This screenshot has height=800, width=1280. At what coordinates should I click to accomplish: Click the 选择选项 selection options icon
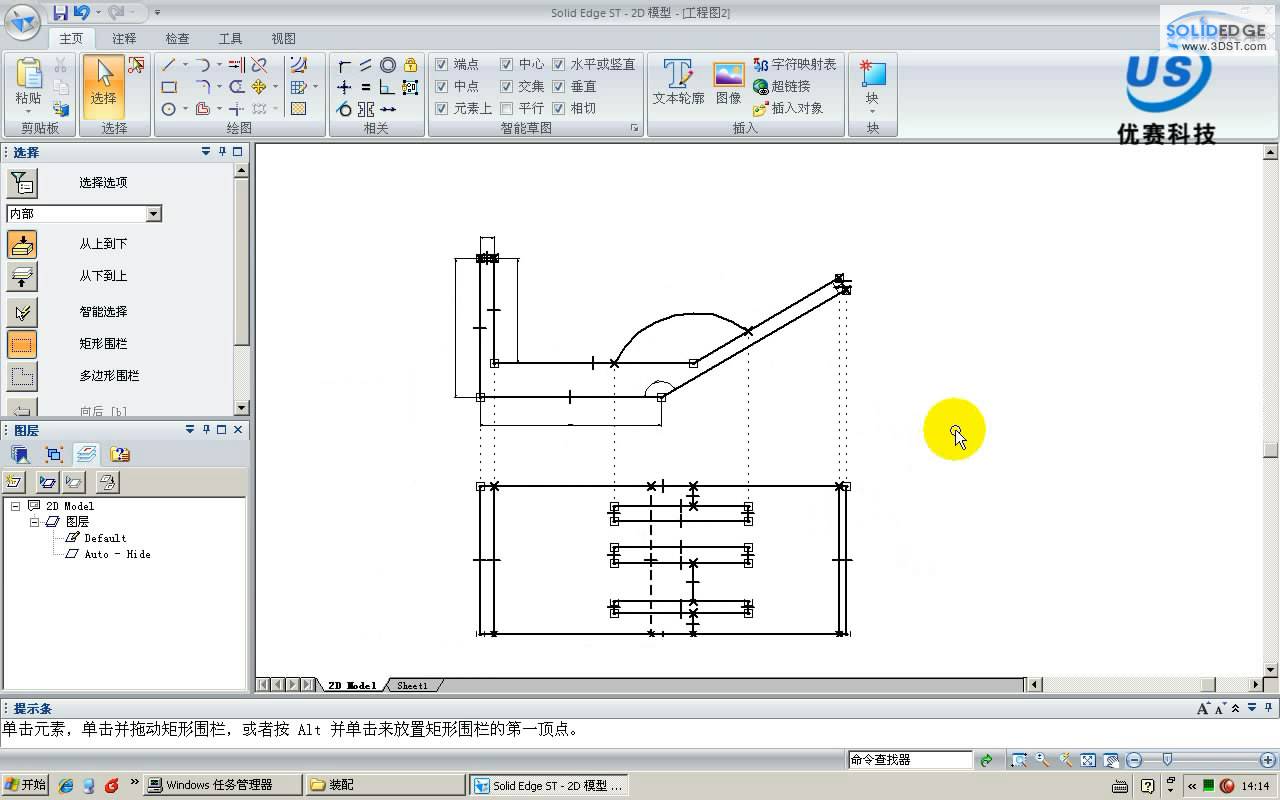coord(22,182)
